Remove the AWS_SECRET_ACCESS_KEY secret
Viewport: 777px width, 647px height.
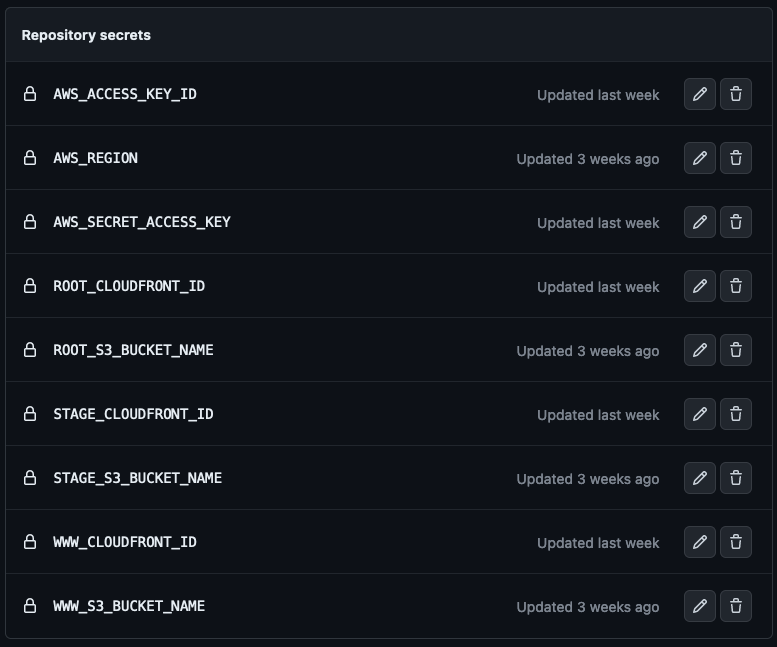(736, 222)
